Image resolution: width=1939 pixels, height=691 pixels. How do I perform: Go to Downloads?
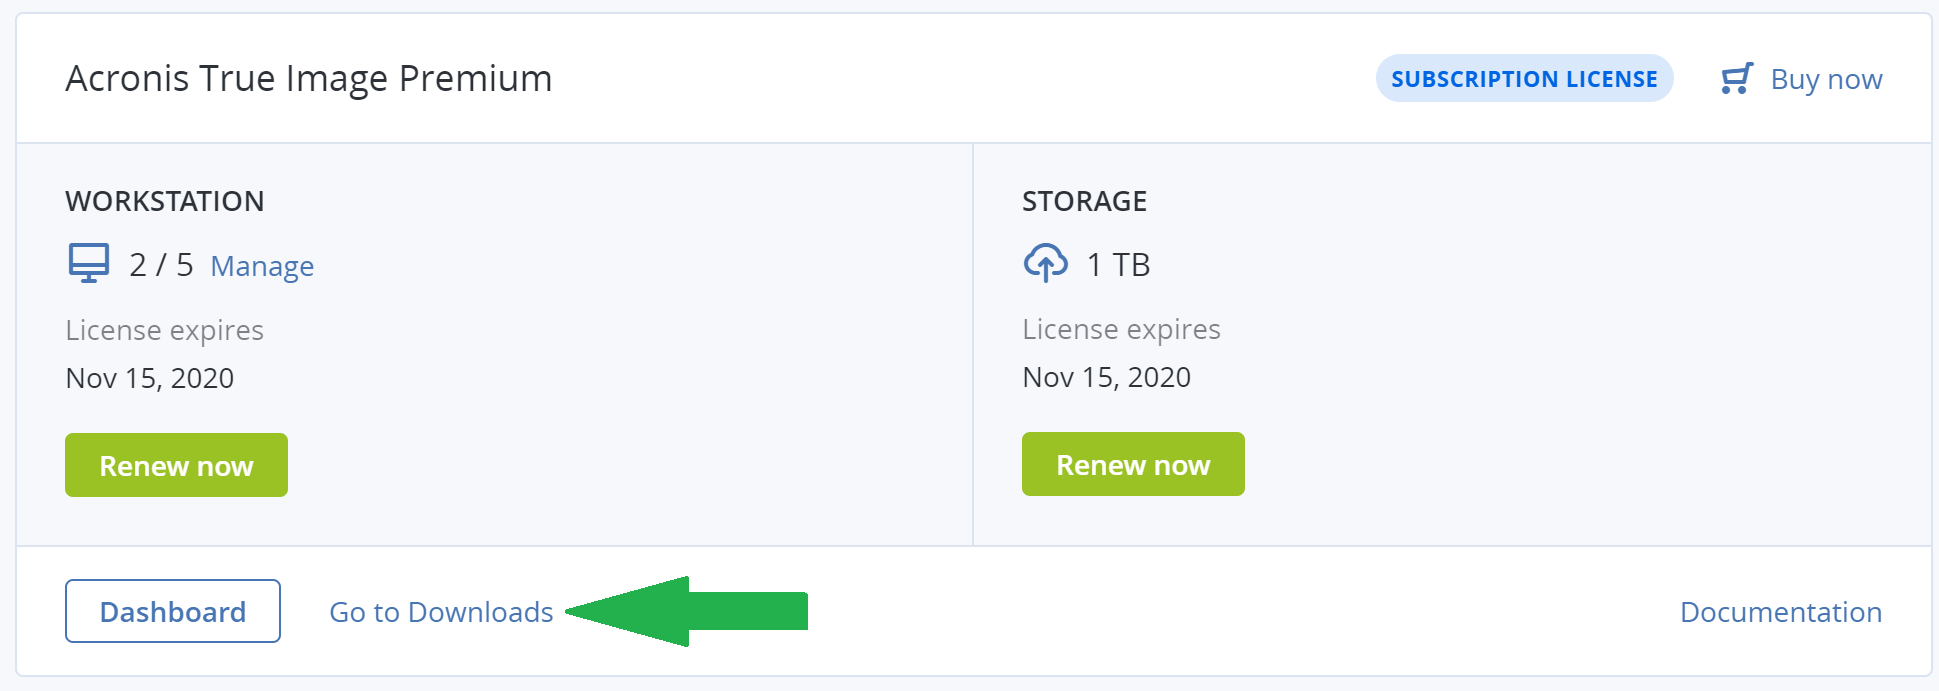click(x=441, y=611)
